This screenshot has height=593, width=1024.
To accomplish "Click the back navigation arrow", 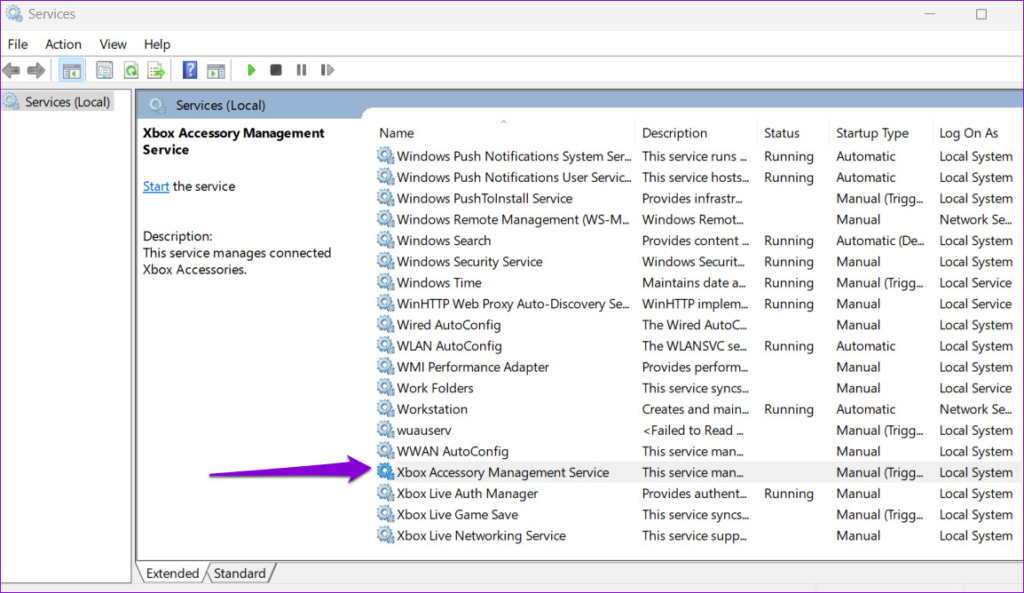I will 12,70.
